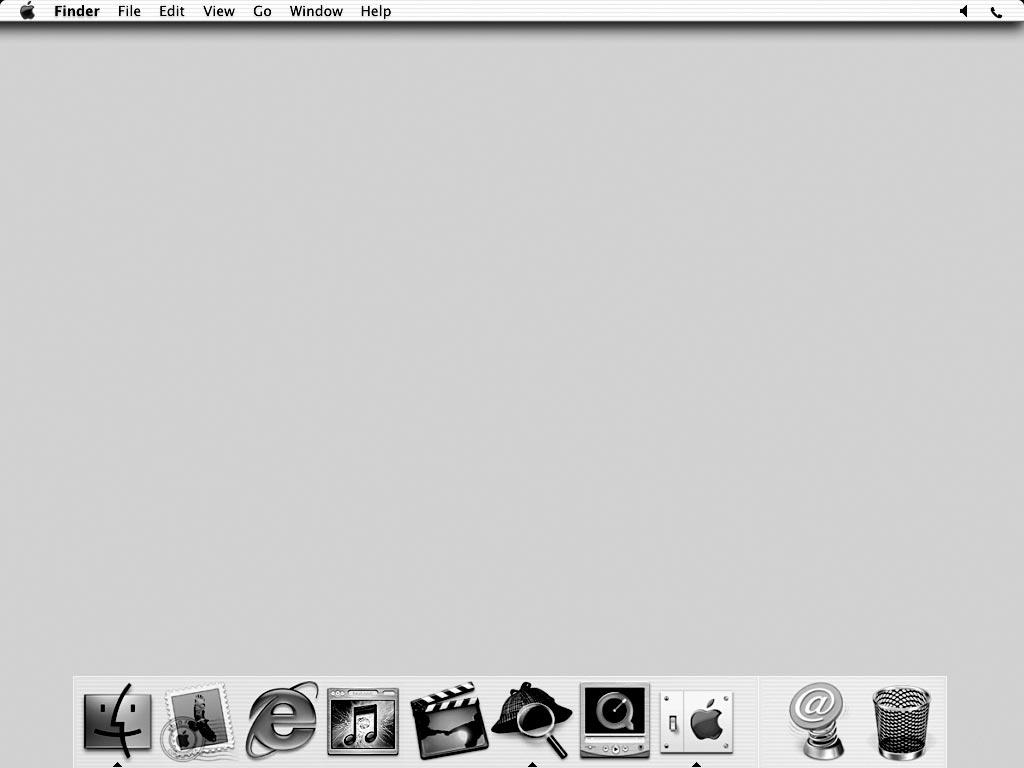The width and height of the screenshot is (1024, 768).
Task: Open the Trash in the Dock
Action: (901, 722)
